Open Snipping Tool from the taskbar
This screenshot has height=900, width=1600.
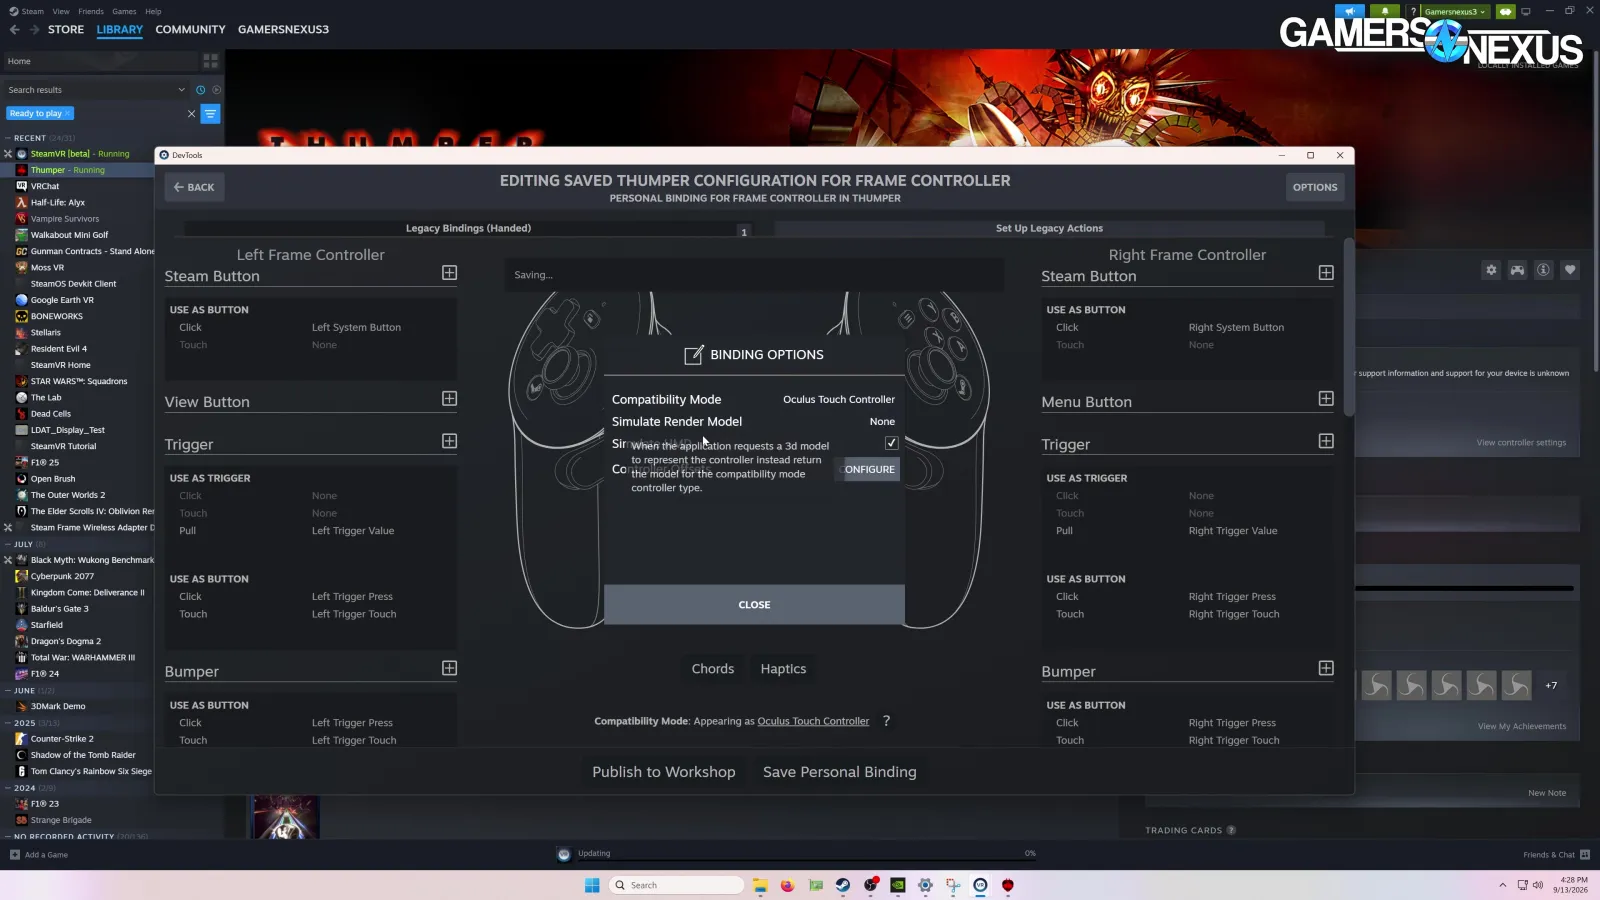pos(953,885)
